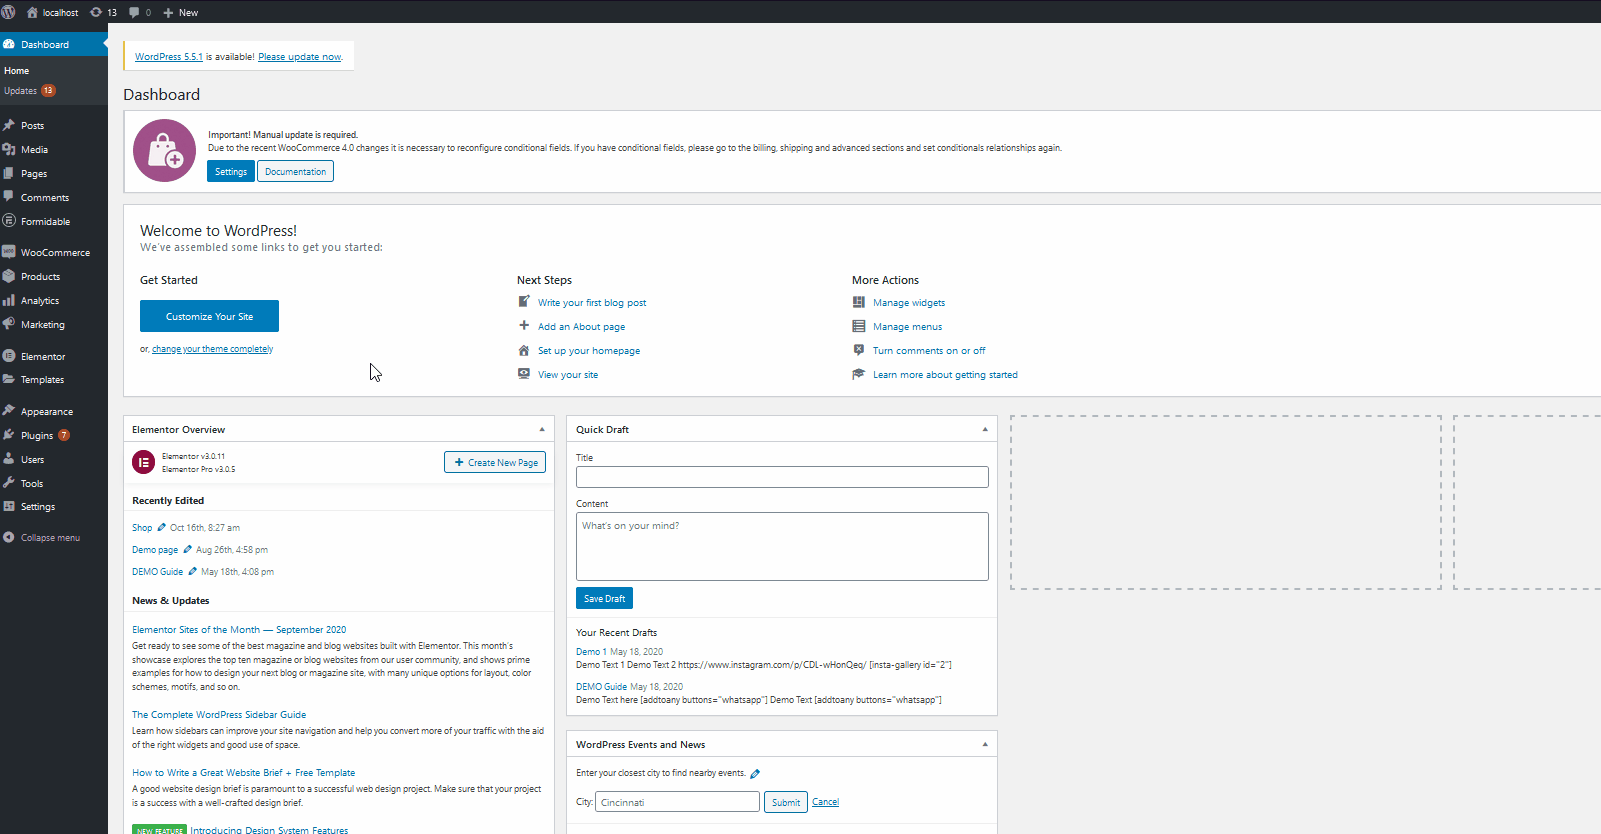Image resolution: width=1601 pixels, height=834 pixels.
Task: Click the Media icon in sidebar
Action: pos(9,149)
